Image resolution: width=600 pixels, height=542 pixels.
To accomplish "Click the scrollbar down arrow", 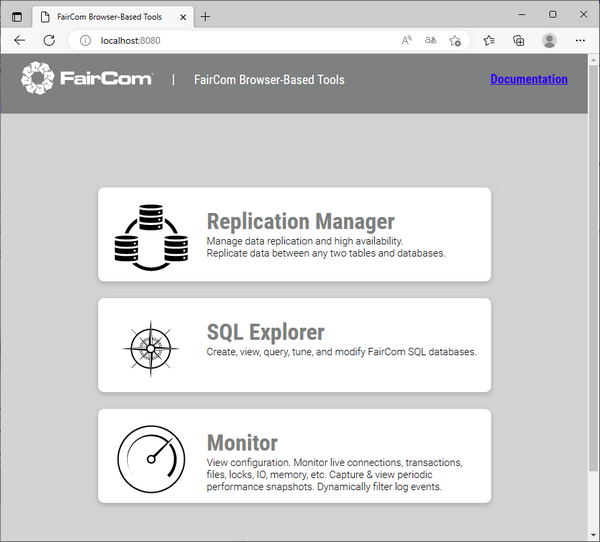I will [x=593, y=535].
